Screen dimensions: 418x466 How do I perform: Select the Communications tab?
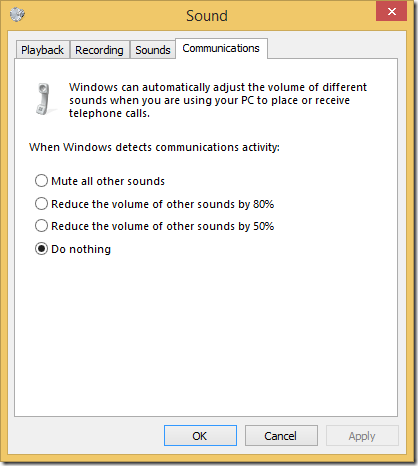coord(221,48)
